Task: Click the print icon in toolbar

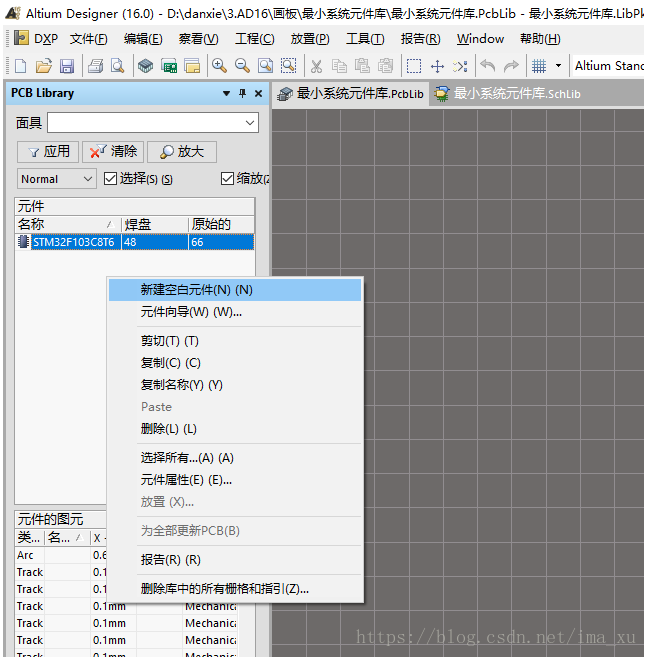Action: click(95, 66)
